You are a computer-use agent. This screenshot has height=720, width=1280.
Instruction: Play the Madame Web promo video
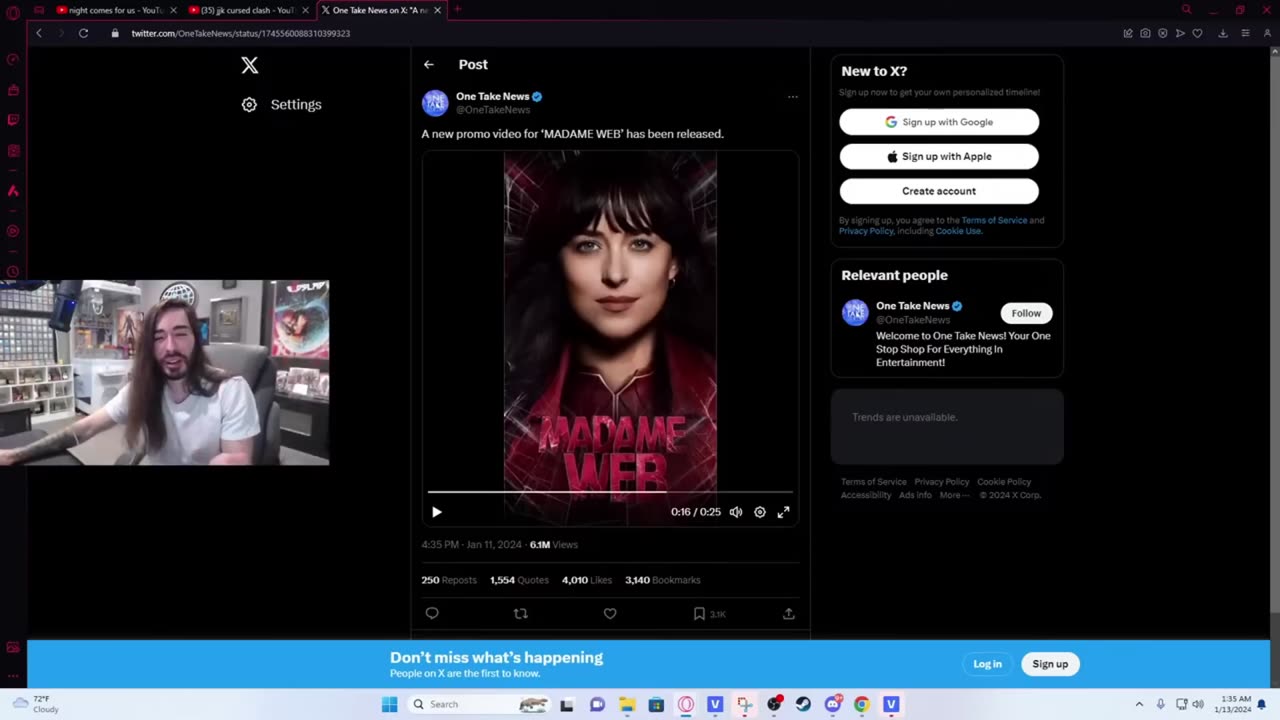point(436,512)
